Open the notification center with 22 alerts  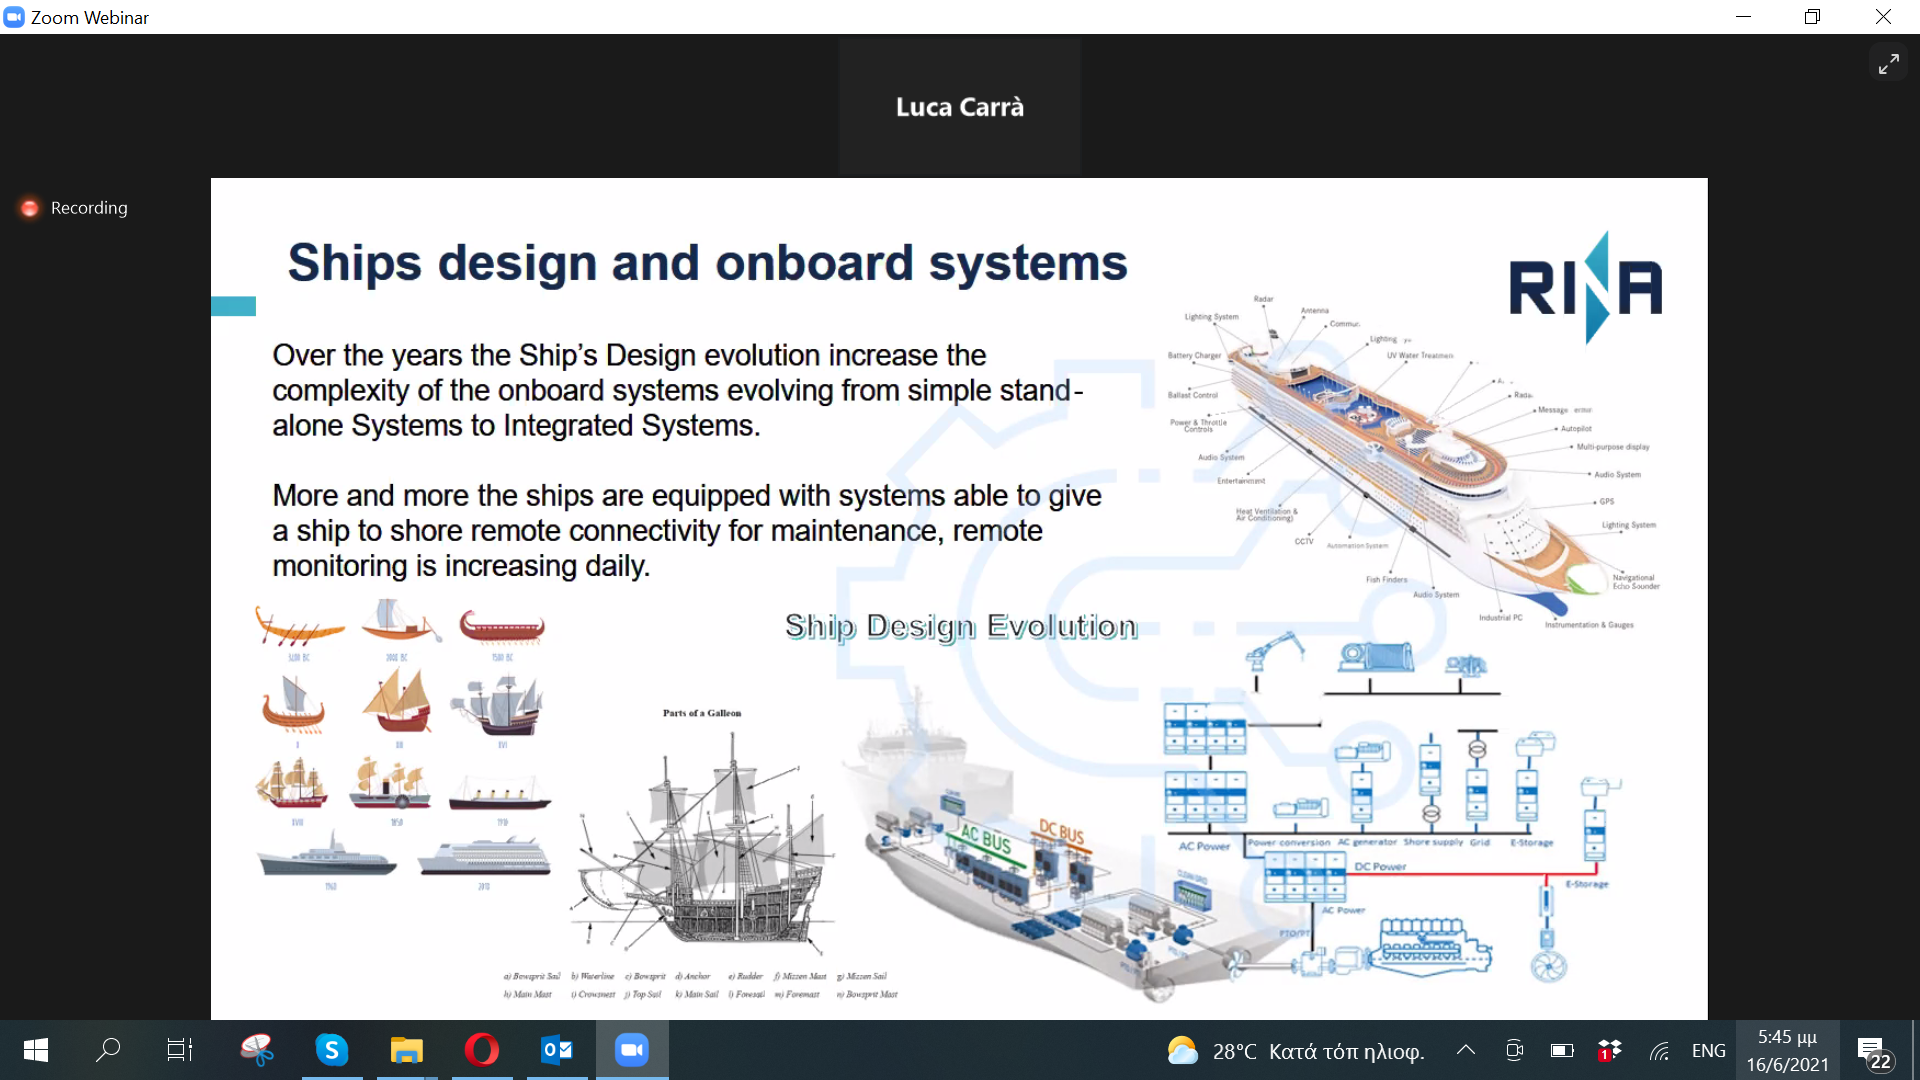pos(1874,1052)
